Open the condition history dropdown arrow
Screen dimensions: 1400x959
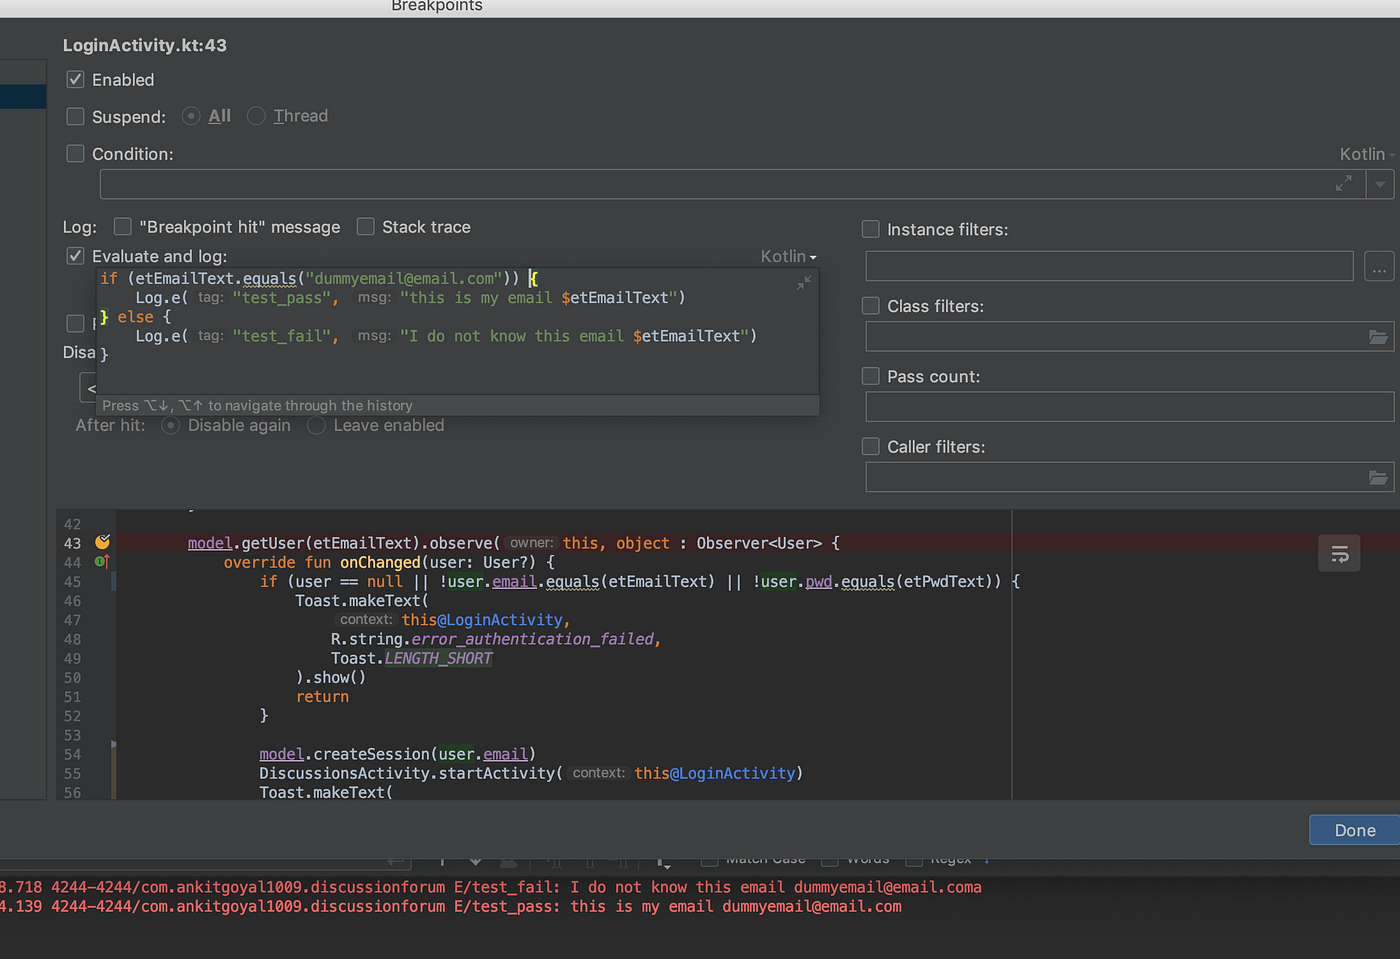click(1380, 184)
